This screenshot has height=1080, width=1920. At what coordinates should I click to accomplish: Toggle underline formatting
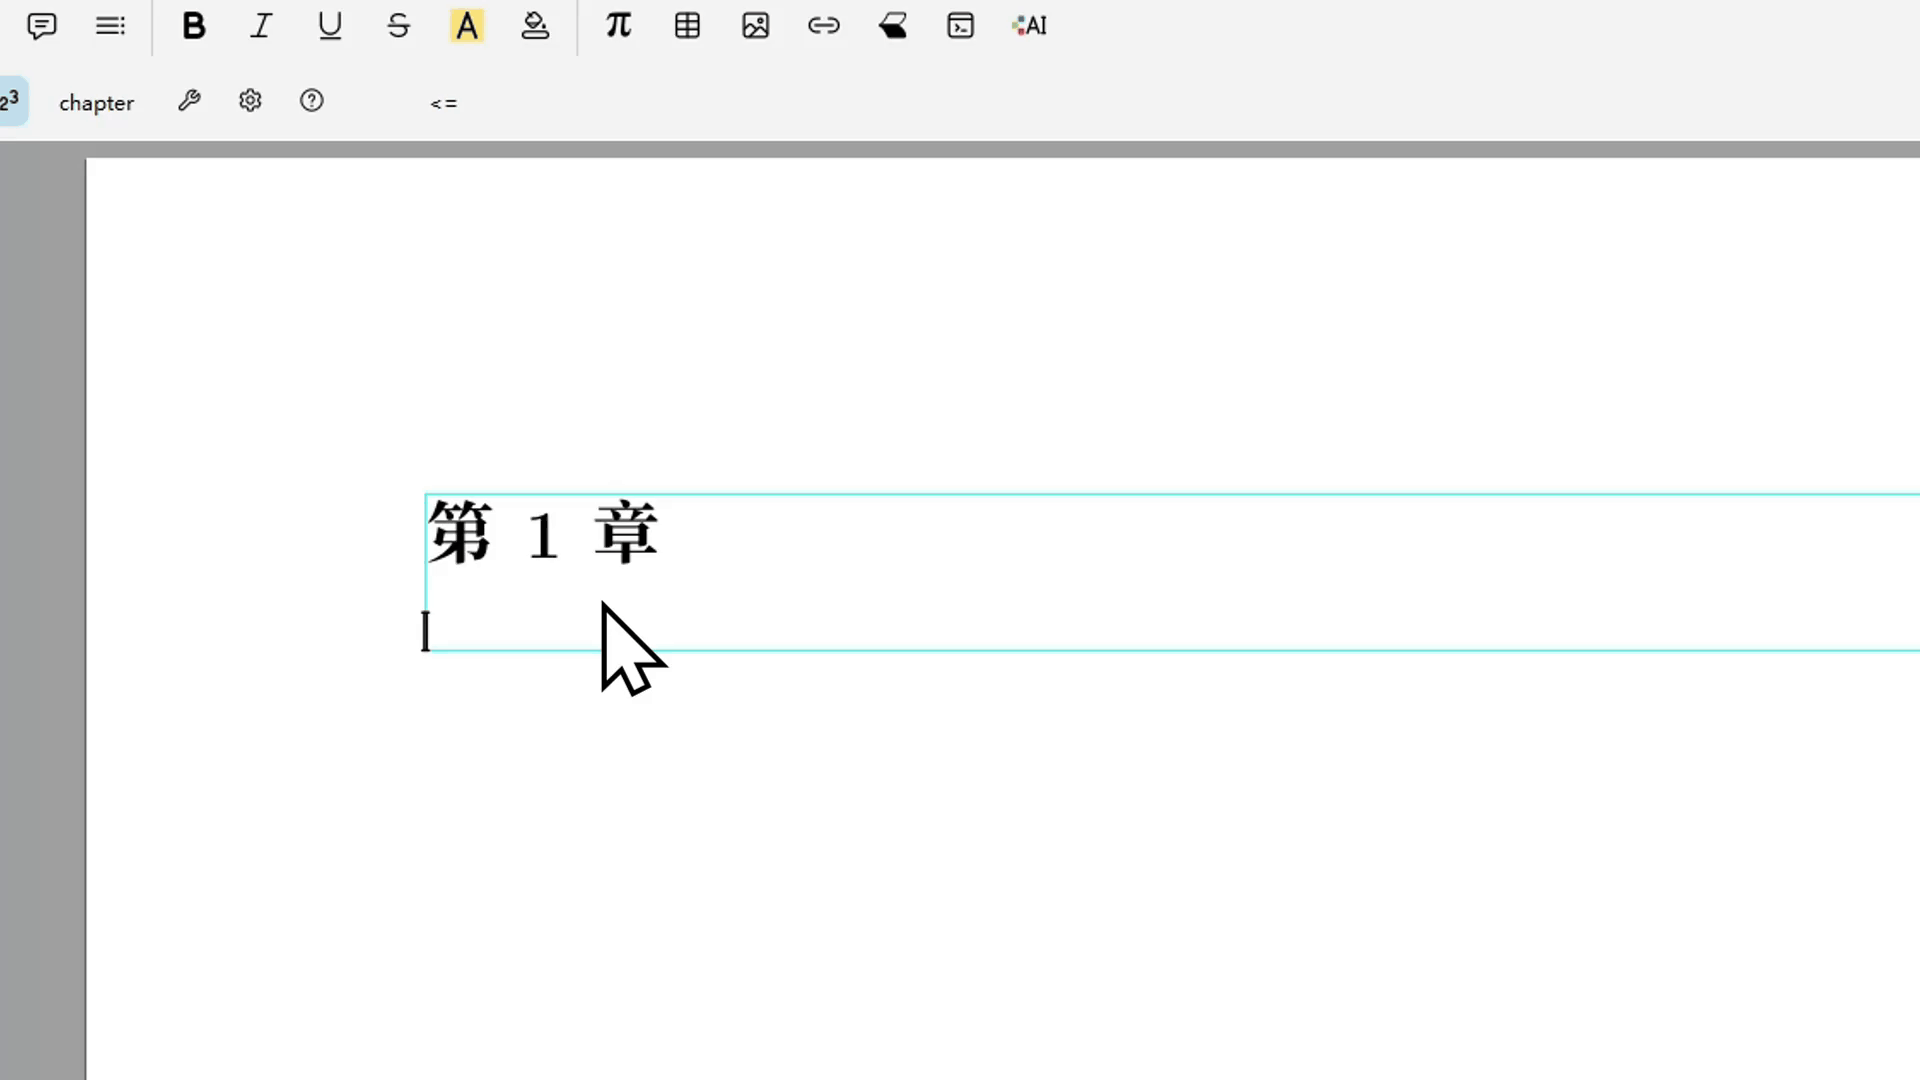(330, 25)
